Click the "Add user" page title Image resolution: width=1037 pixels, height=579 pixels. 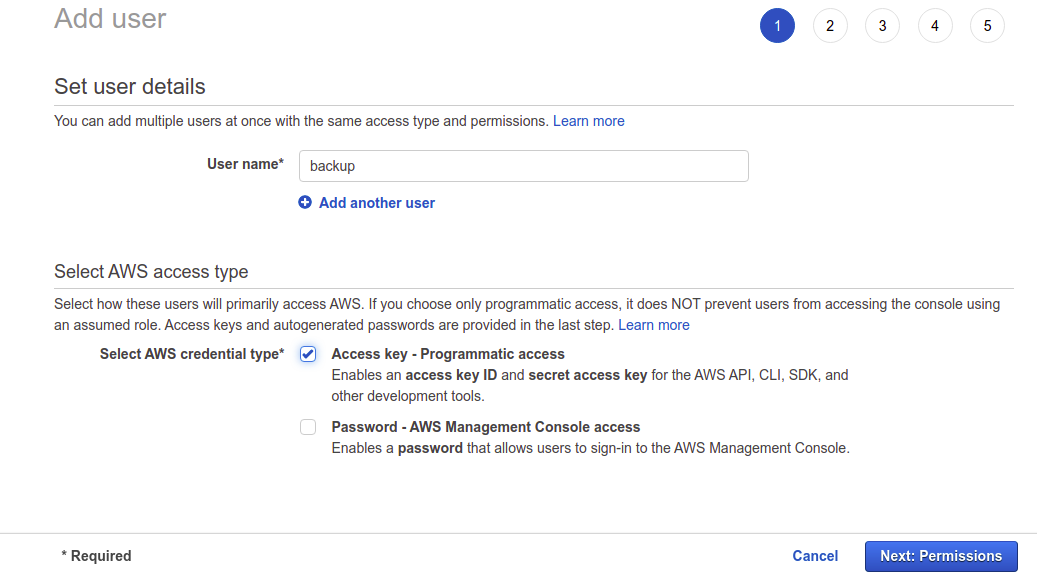110,18
